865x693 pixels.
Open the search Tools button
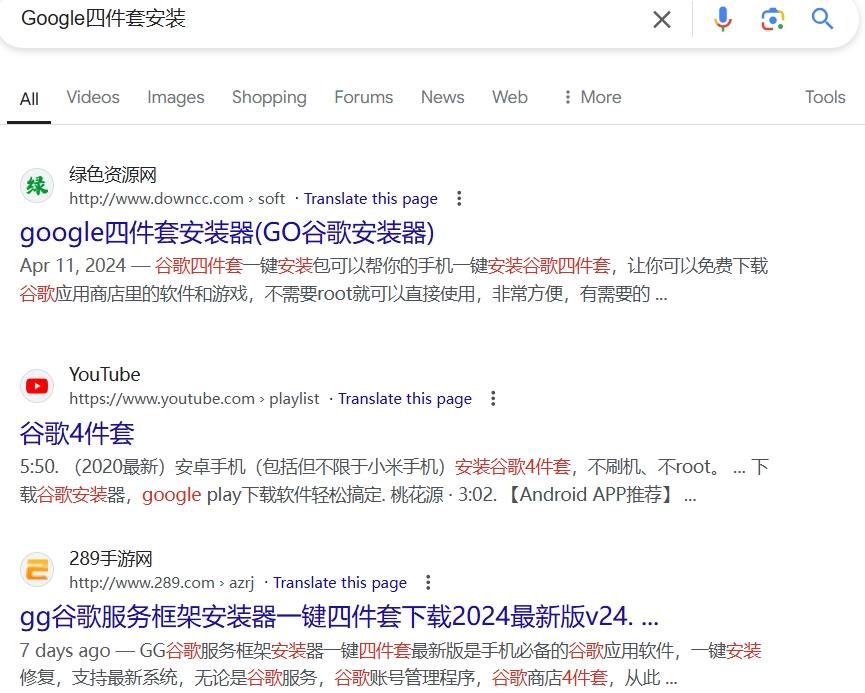[x=825, y=97]
